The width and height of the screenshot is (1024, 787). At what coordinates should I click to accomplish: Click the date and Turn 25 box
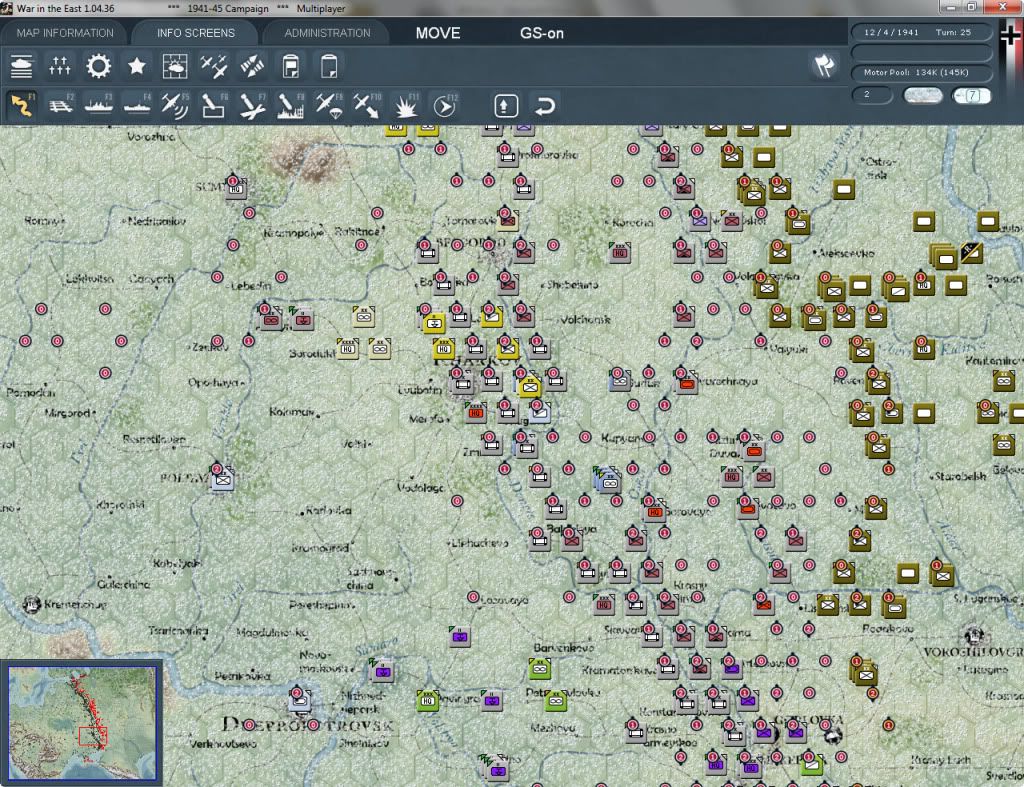click(921, 32)
